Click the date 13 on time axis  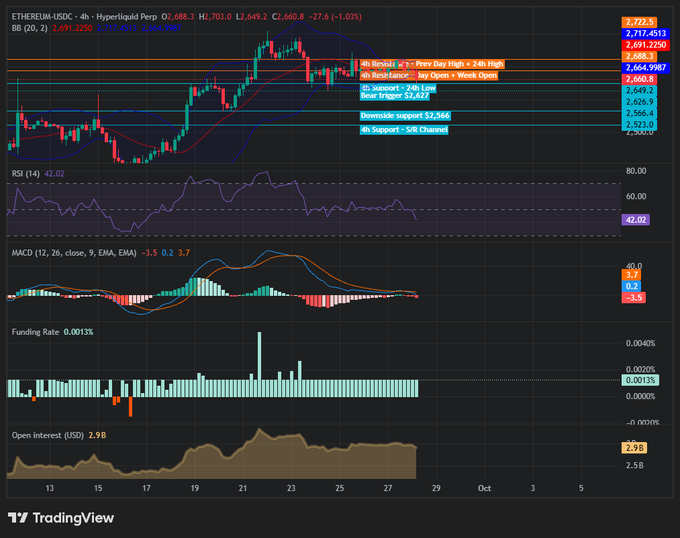click(50, 488)
